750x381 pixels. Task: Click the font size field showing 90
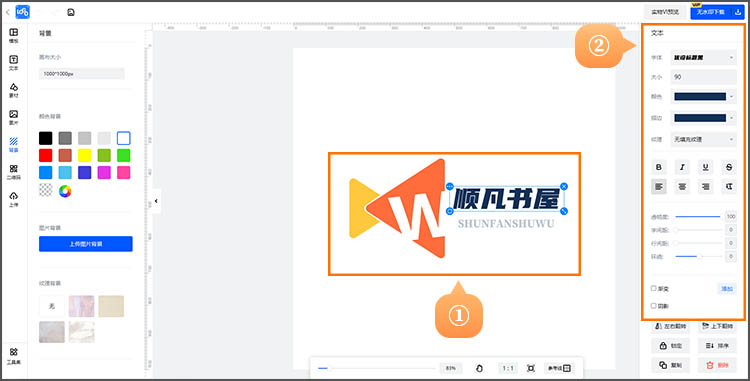click(x=703, y=77)
